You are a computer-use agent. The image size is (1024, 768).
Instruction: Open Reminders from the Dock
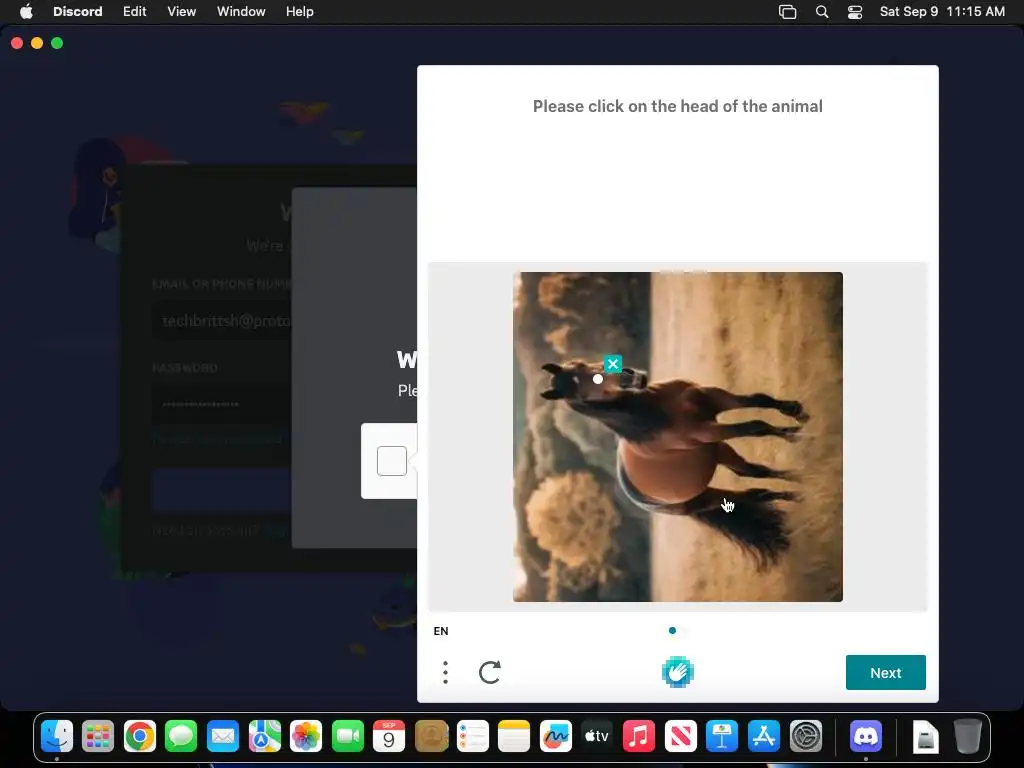(473, 737)
